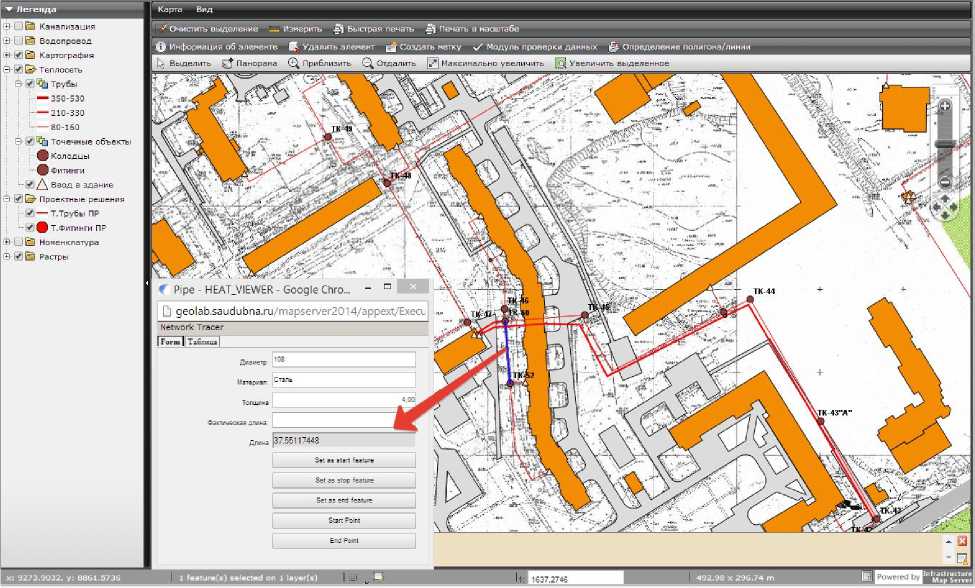The height and width of the screenshot is (588, 975).
Task: Click the Удалить элемент delete icon
Action: coord(293,46)
